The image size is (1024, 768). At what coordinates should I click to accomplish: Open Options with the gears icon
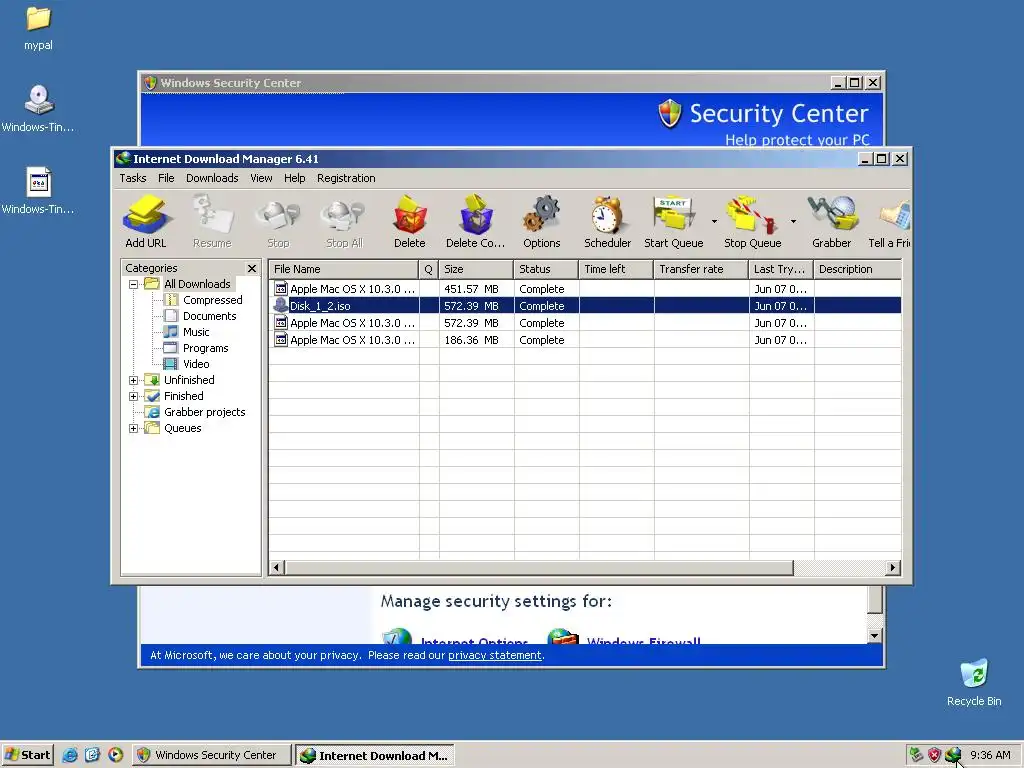coord(541,221)
